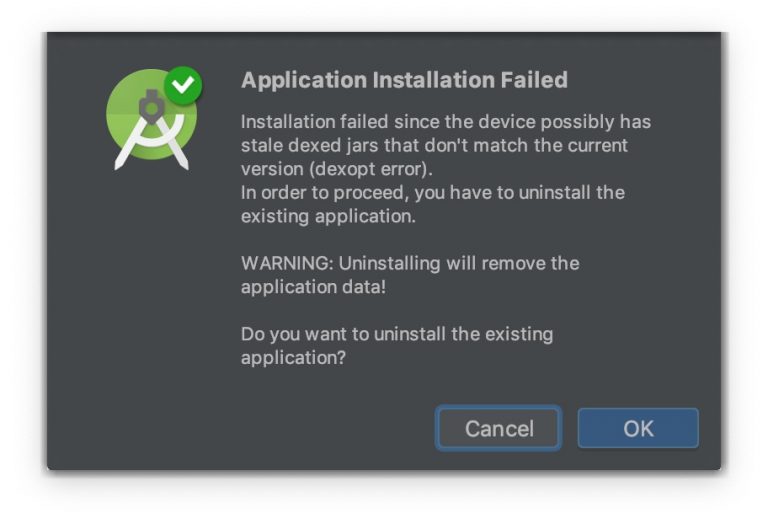Confirm uninstall with the OK button
Viewport: 768px width, 524px height.
point(638,429)
